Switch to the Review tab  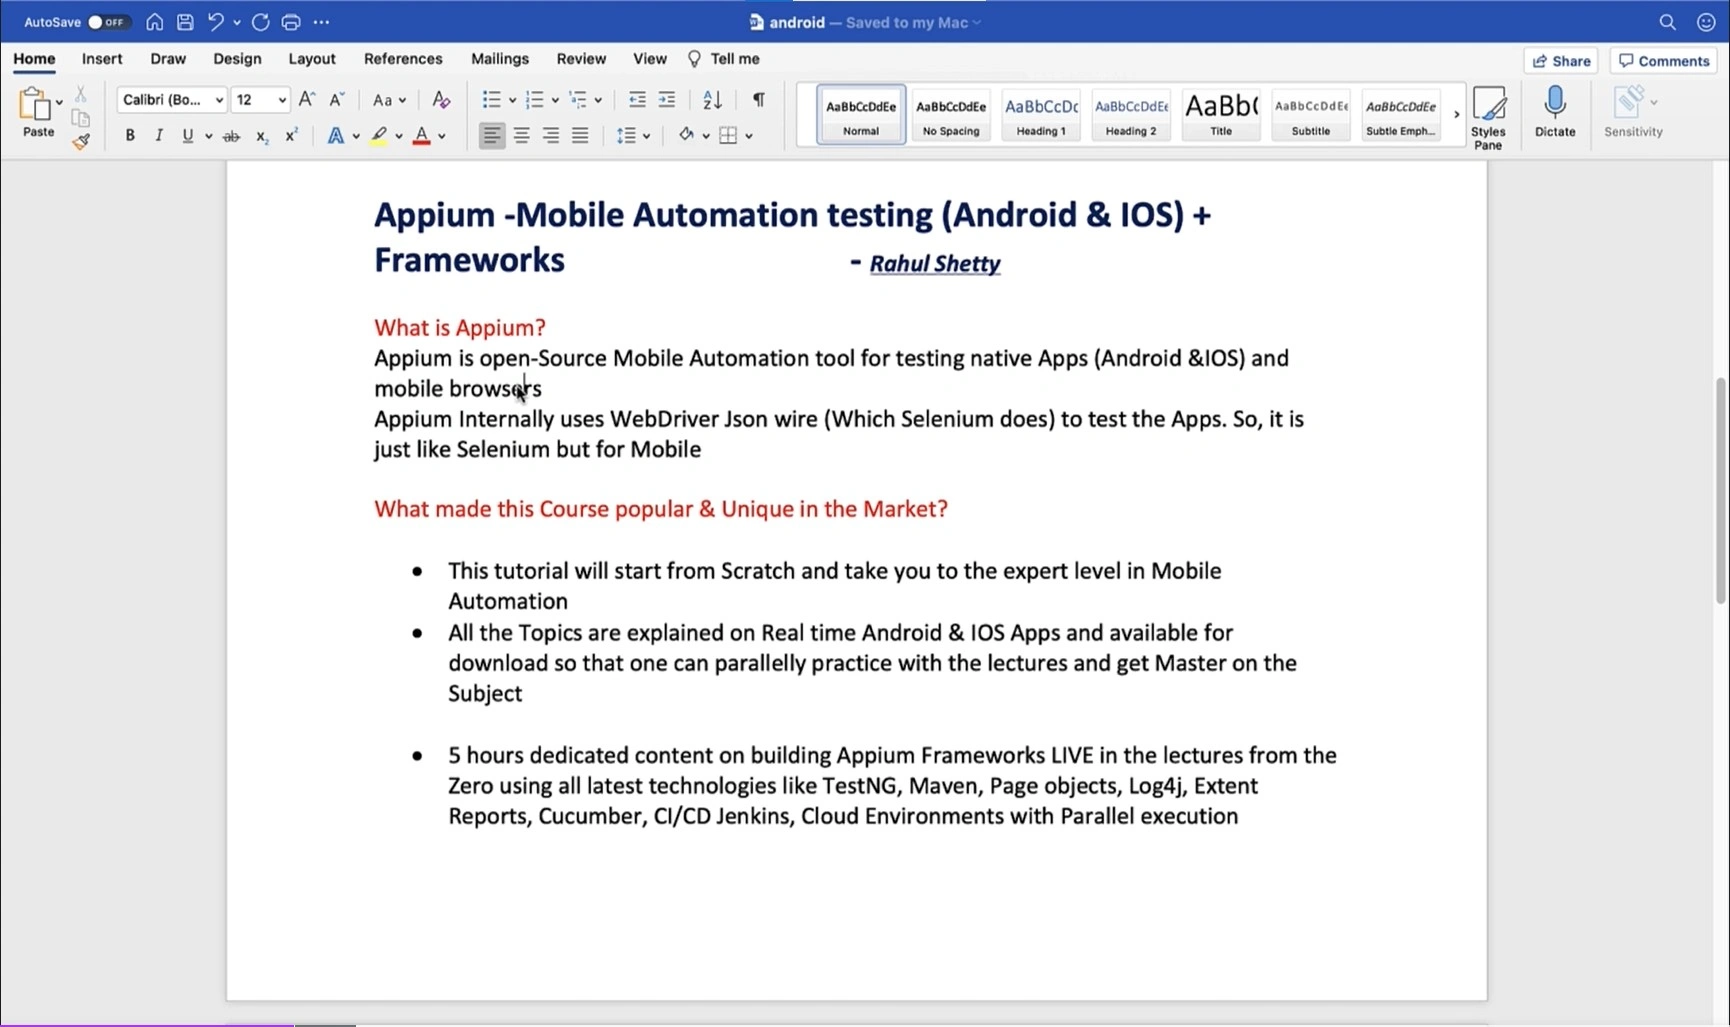click(x=581, y=59)
